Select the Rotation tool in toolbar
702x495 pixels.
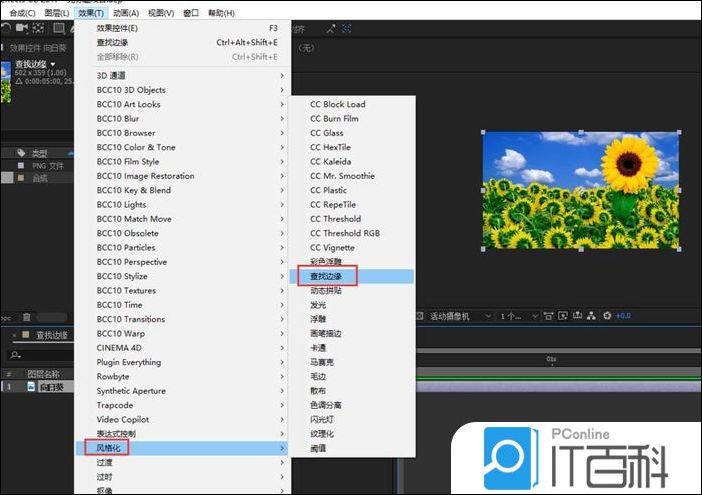click(5, 28)
